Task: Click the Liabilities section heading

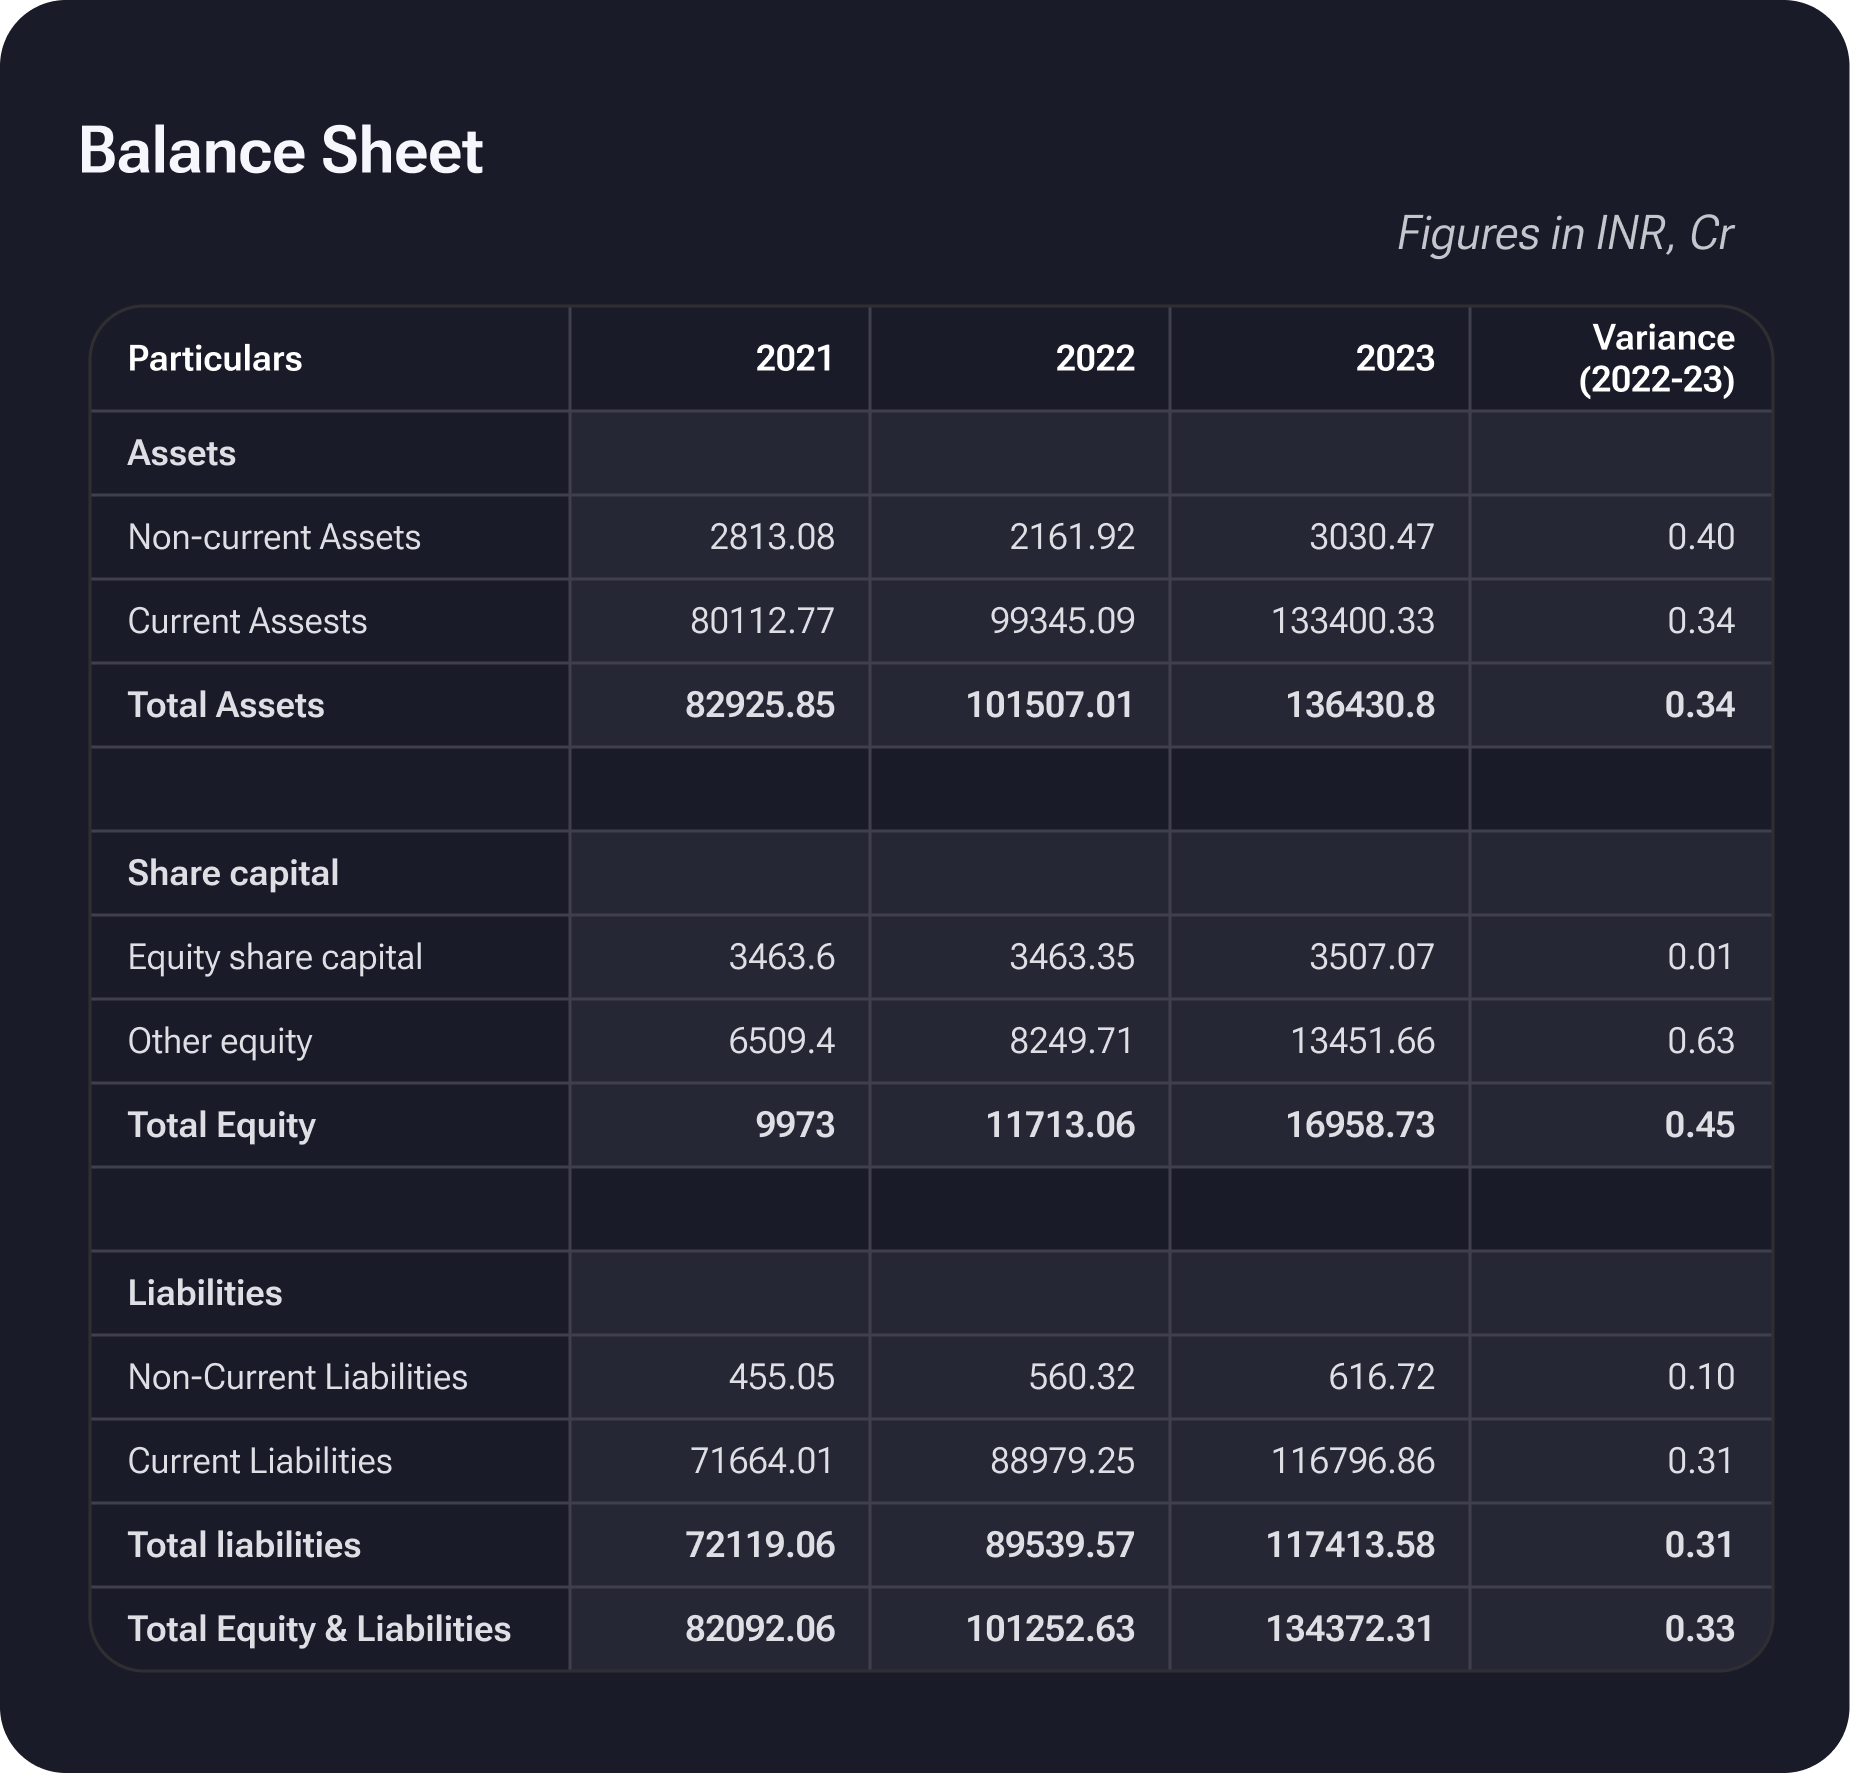Action: pyautogui.click(x=205, y=1294)
